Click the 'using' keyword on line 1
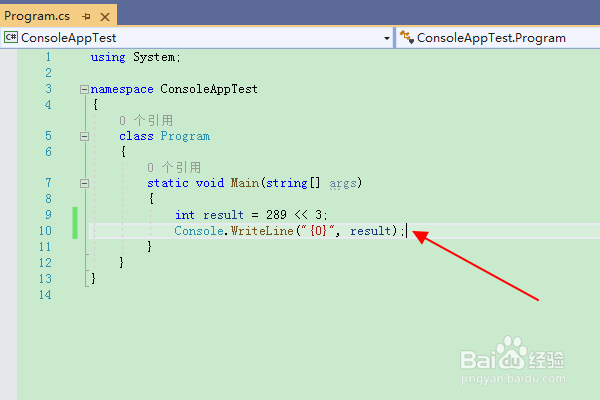The height and width of the screenshot is (400, 600). point(108,57)
